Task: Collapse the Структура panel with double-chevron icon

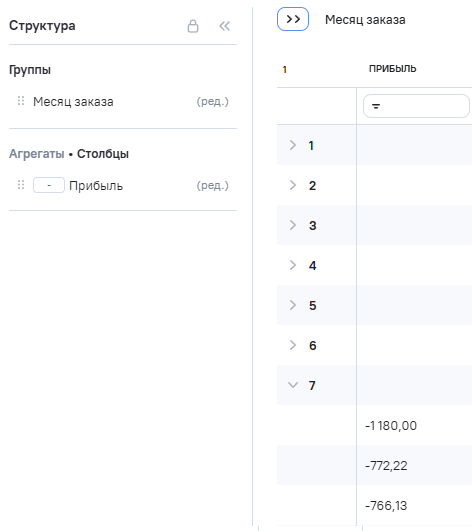Action: tap(224, 26)
